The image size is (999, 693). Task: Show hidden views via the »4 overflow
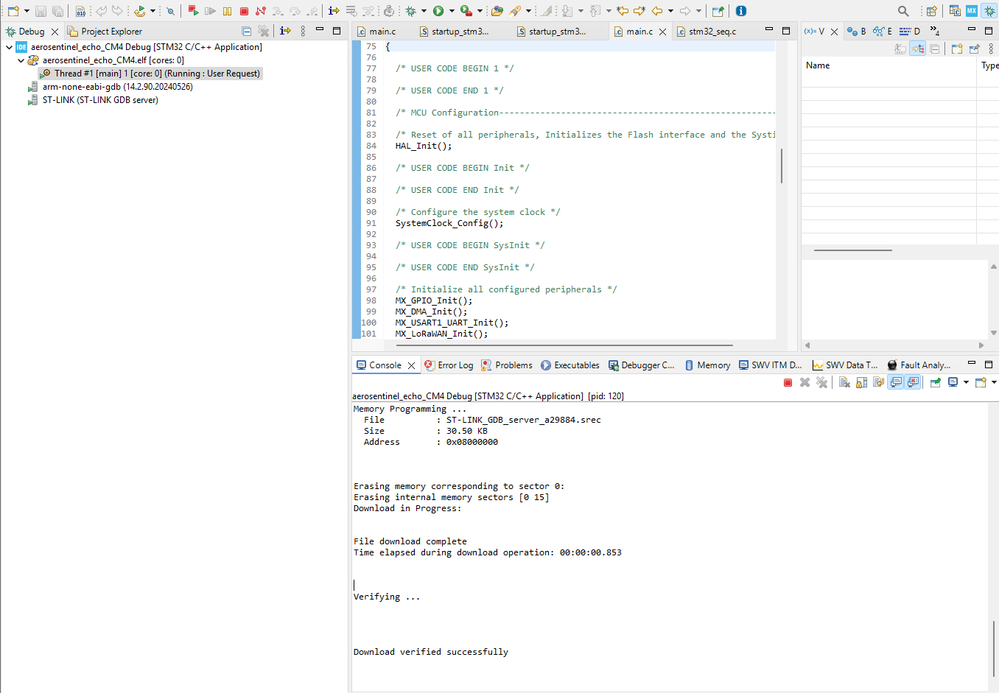pos(934,31)
